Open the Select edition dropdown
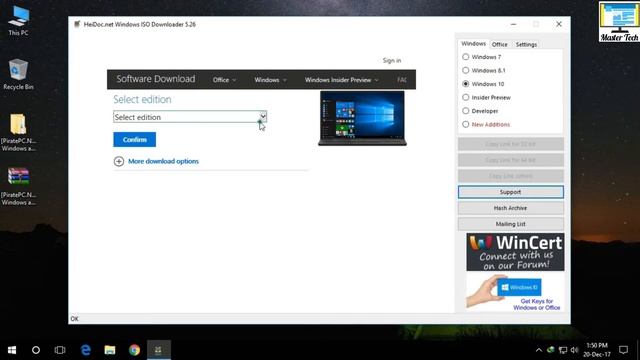This screenshot has width=640, height=360. click(x=190, y=117)
